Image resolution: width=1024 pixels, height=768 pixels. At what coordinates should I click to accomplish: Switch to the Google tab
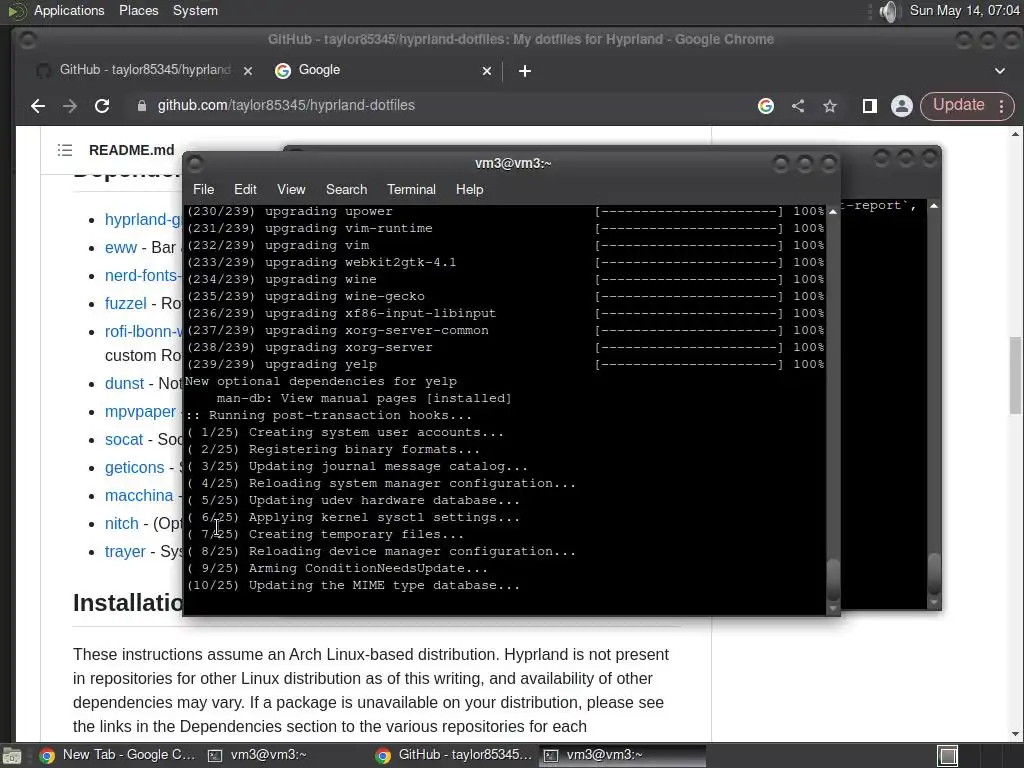point(382,71)
